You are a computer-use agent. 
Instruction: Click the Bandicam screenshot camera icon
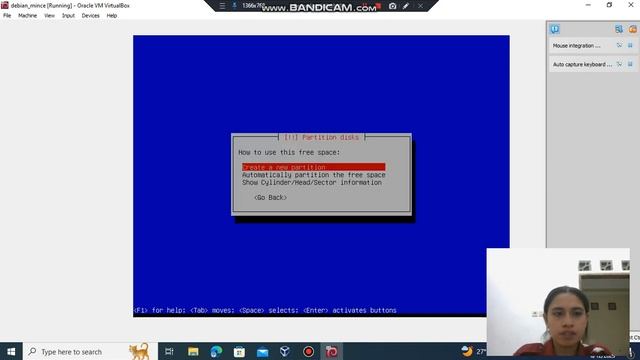tap(393, 6)
